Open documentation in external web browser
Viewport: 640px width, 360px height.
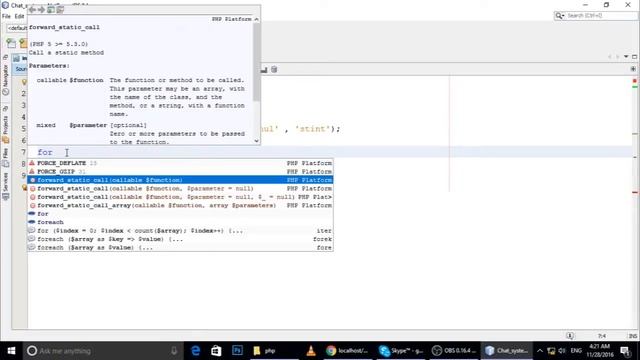(x=51, y=10)
